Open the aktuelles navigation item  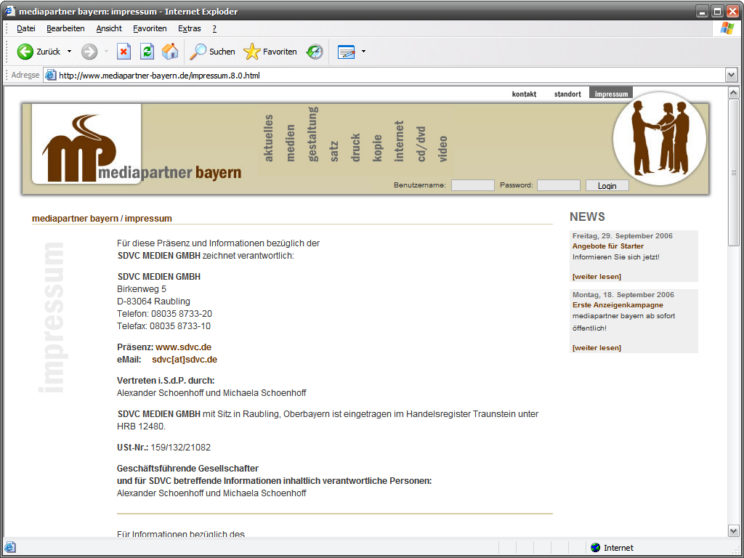coord(269,138)
